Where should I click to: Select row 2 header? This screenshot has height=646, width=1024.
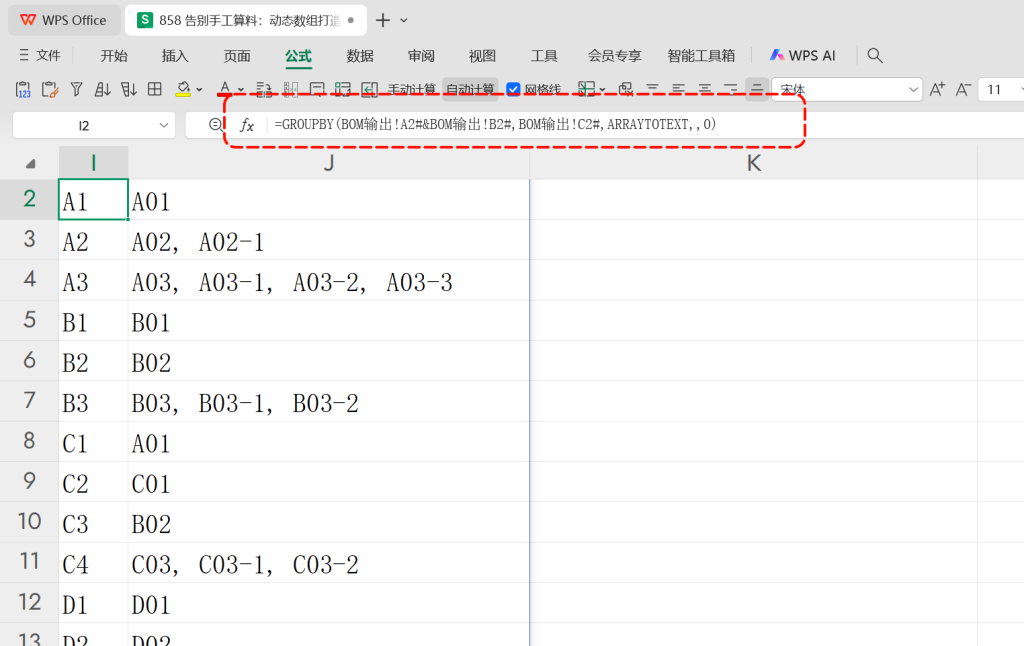click(x=29, y=199)
